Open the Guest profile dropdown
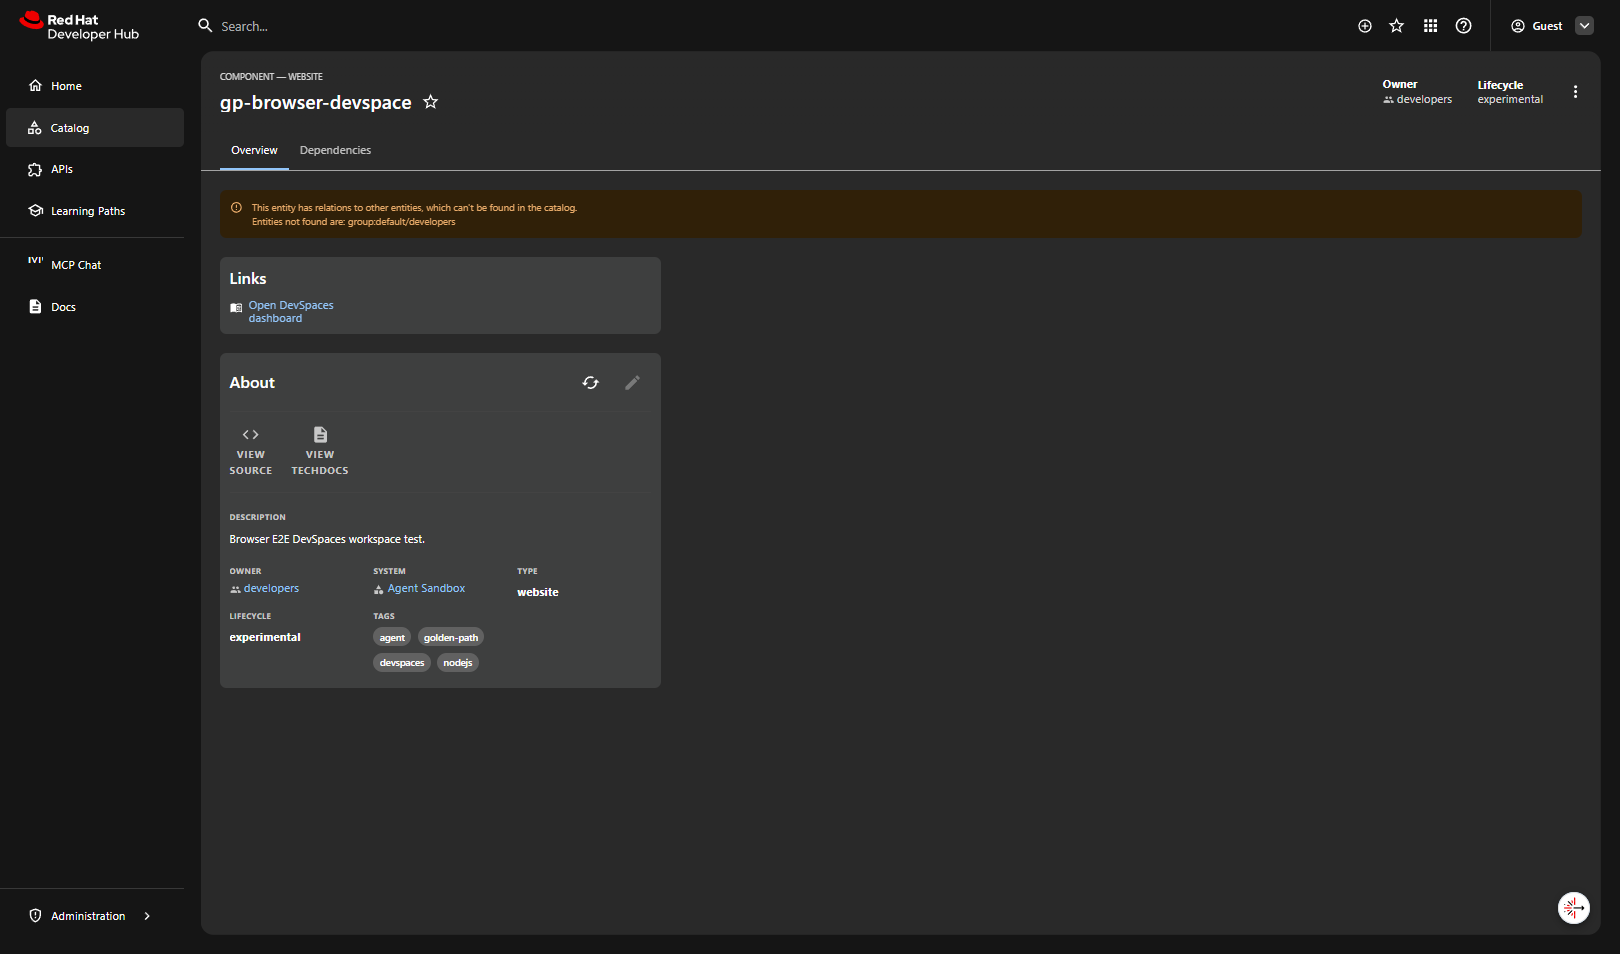The height and width of the screenshot is (954, 1620). [1584, 26]
